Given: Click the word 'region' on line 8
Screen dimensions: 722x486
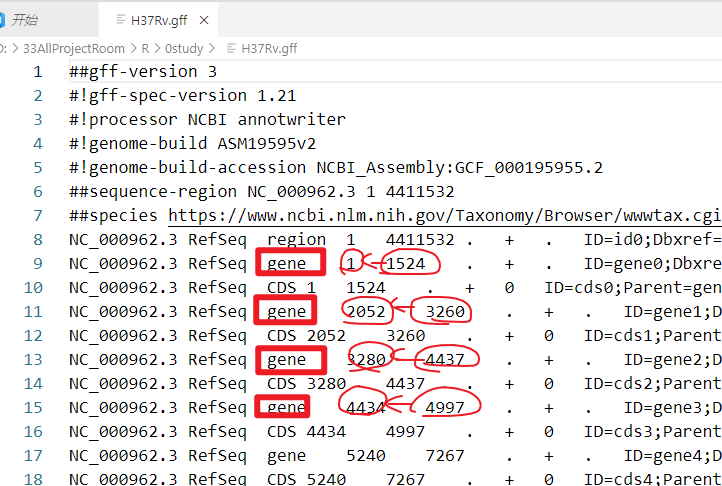Looking at the screenshot, I should pyautogui.click(x=297, y=240).
